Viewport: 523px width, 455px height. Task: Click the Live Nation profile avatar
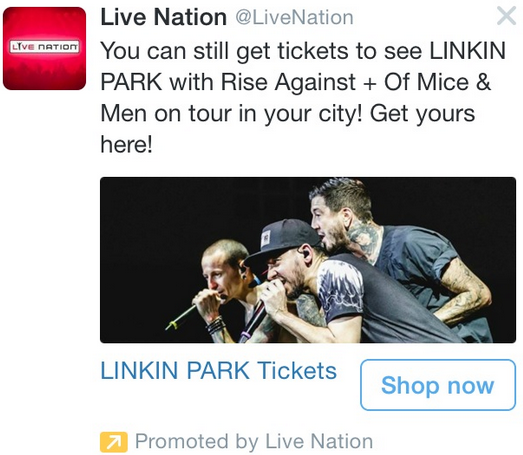(44, 48)
